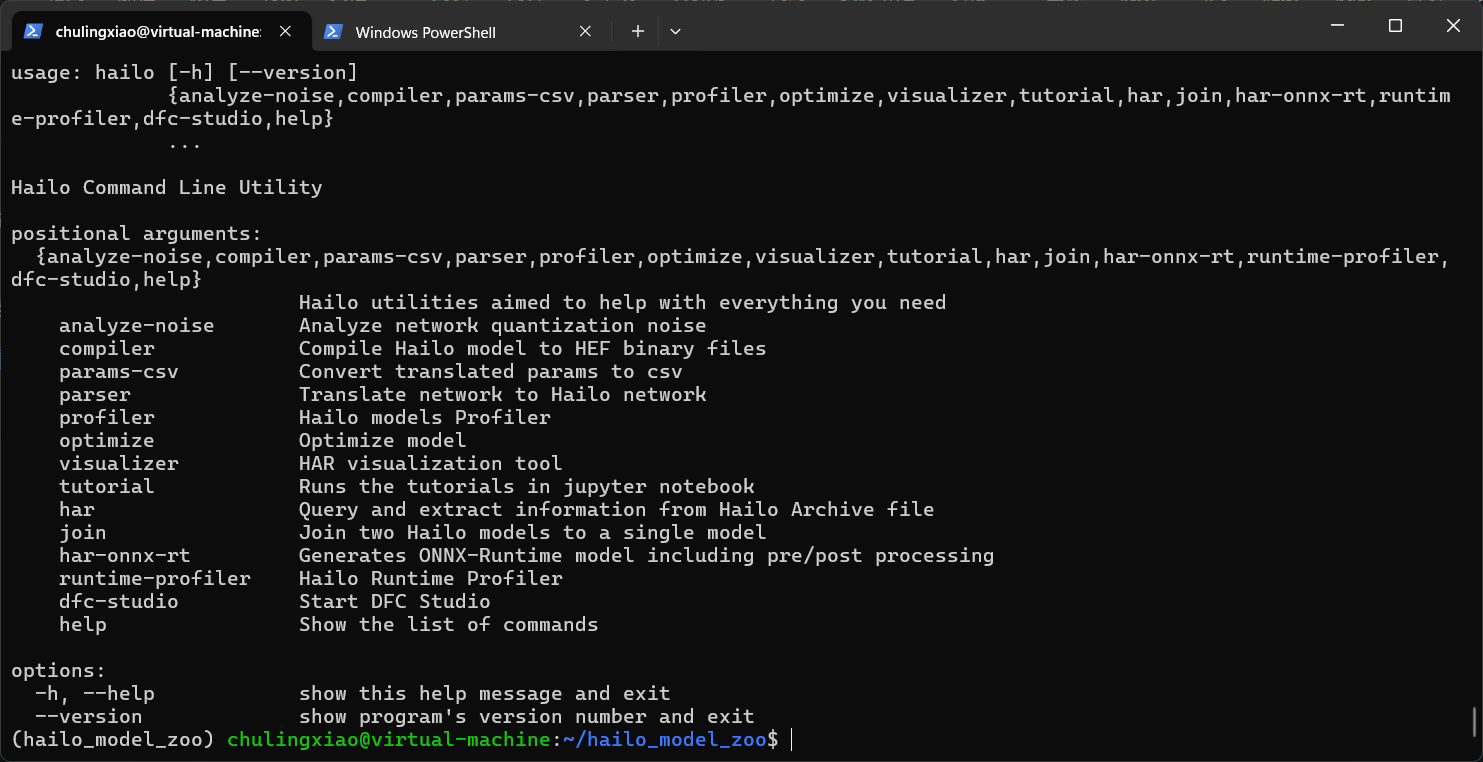Click the 'analyze-noise' command row
This screenshot has height=762, width=1483.
click(383, 325)
